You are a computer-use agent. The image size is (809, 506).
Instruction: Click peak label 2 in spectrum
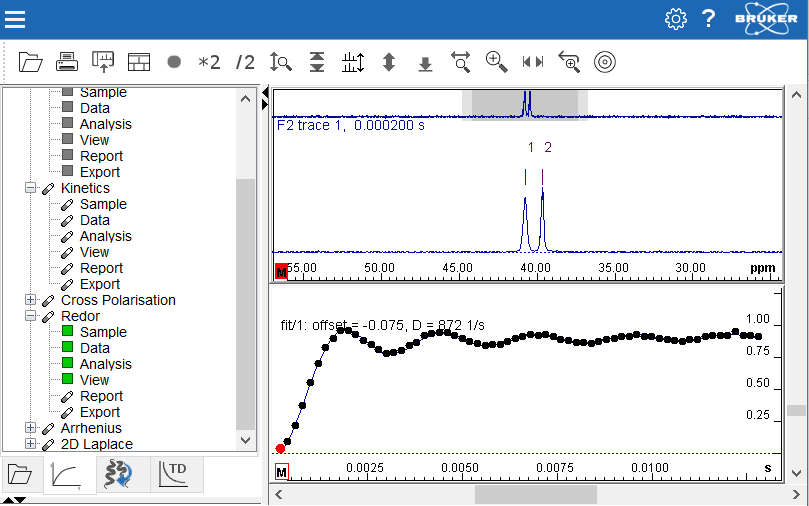[548, 148]
